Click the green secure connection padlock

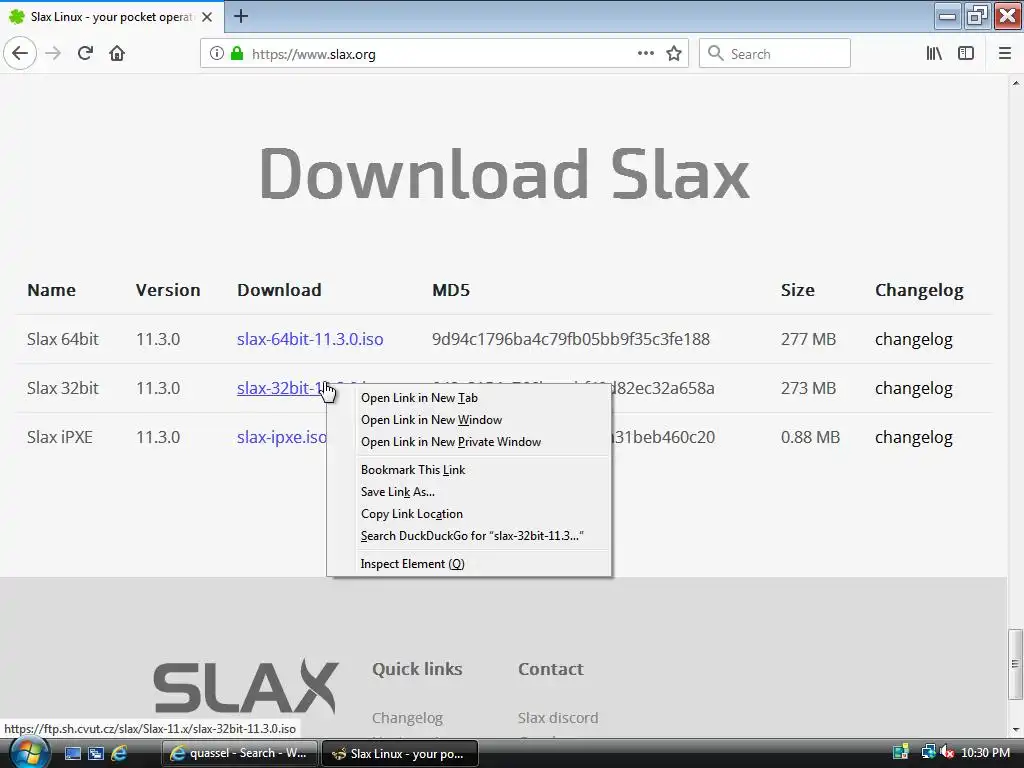(237, 54)
